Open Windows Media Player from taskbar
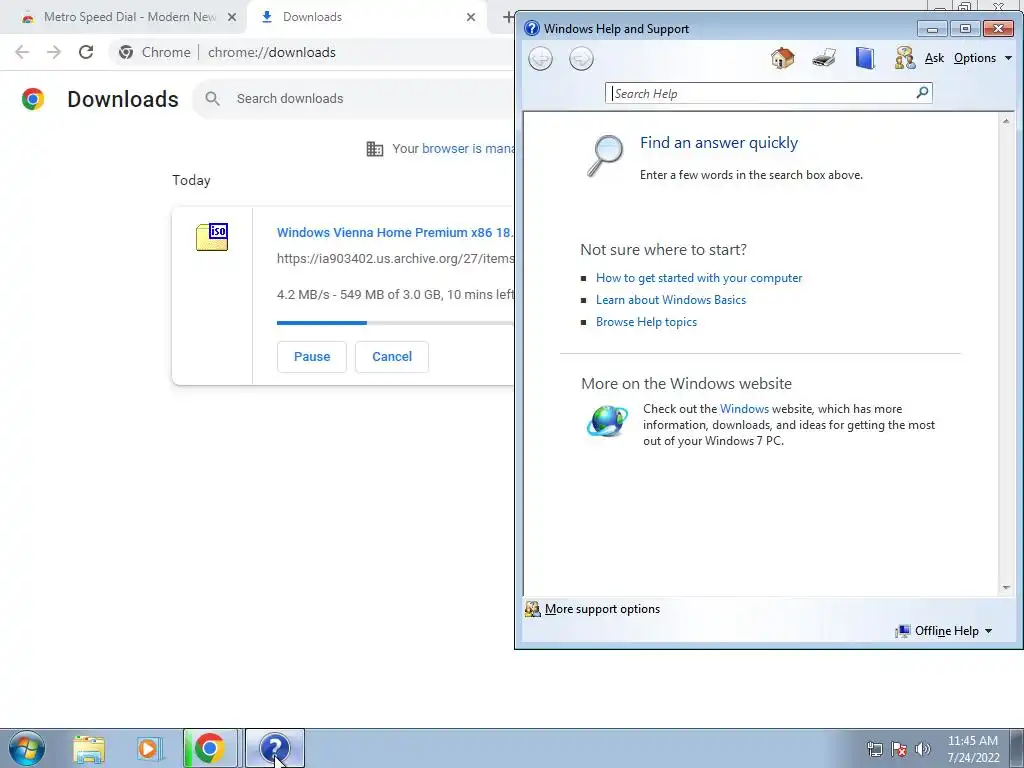 point(150,749)
